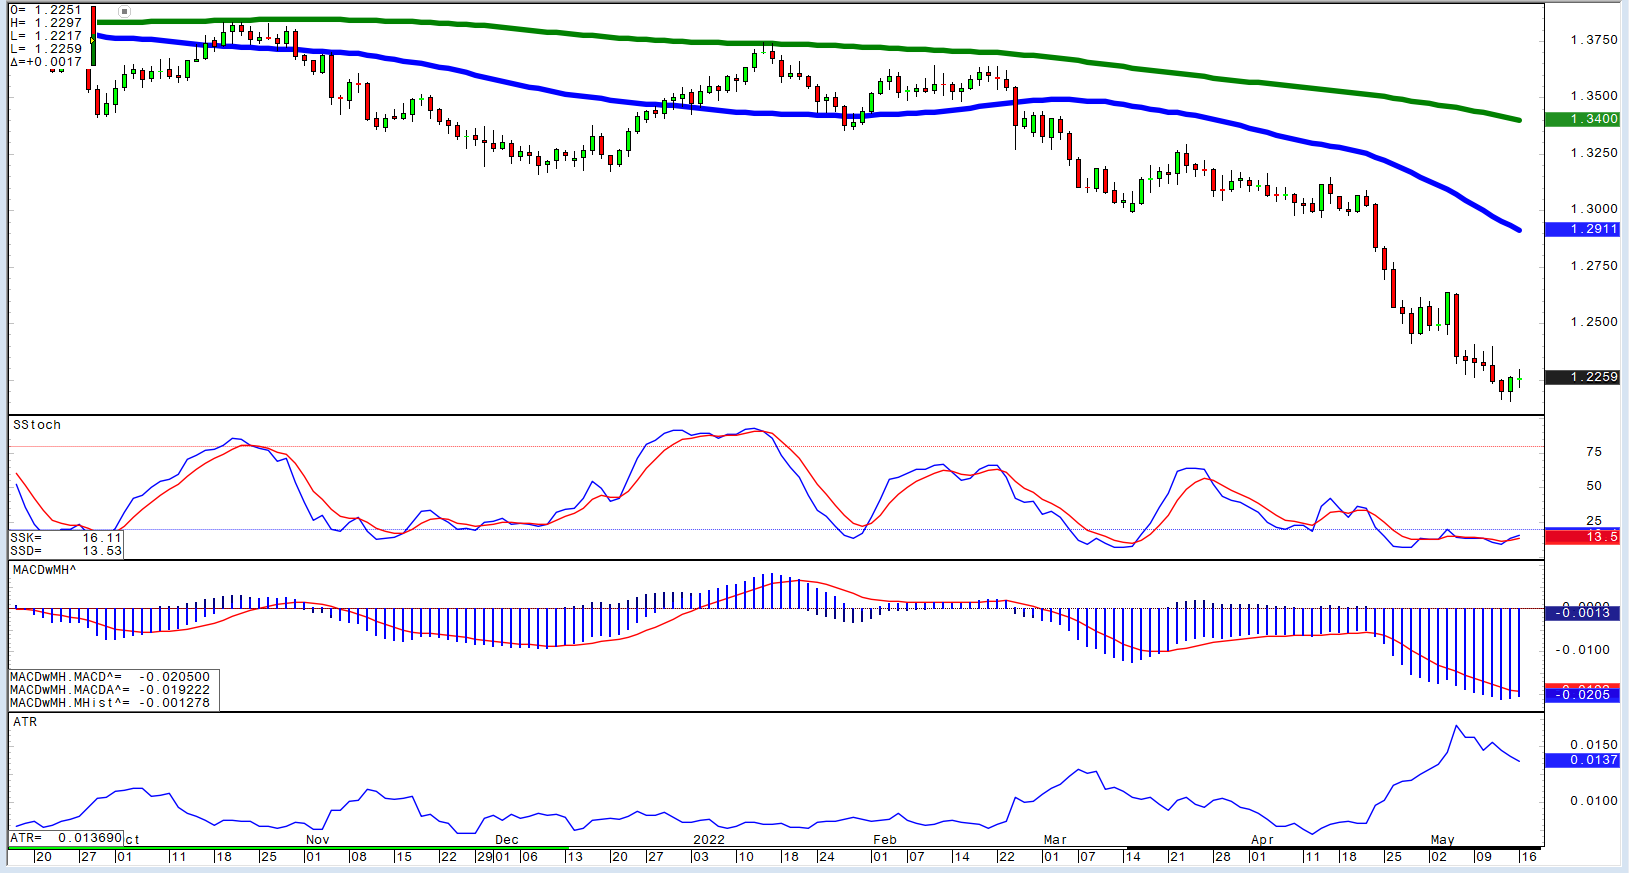Click the Nov month label on the time axis

coord(317,840)
